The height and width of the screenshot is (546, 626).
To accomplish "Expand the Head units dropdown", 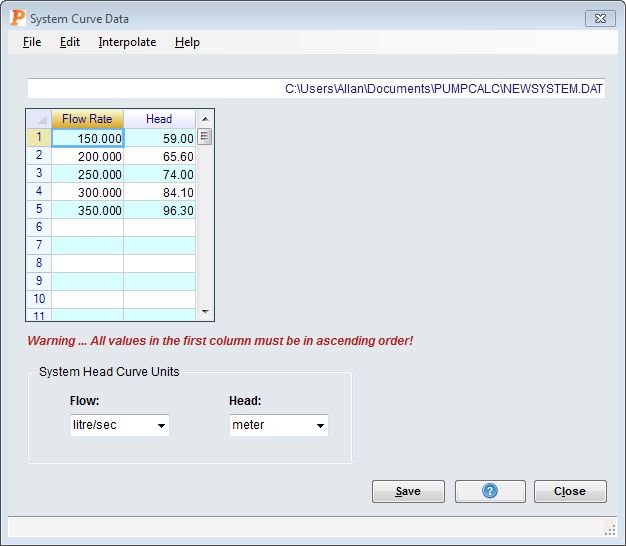I will (320, 425).
